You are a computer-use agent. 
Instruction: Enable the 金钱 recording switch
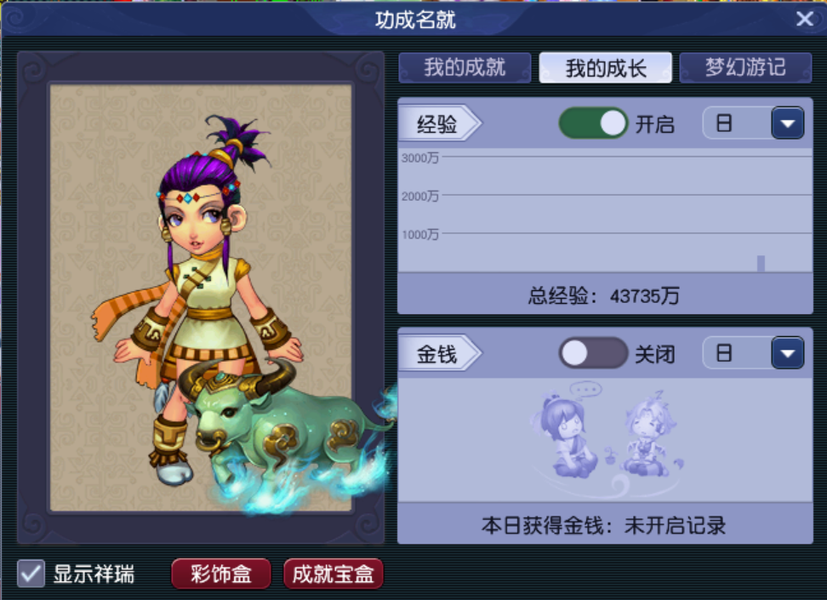(x=593, y=353)
